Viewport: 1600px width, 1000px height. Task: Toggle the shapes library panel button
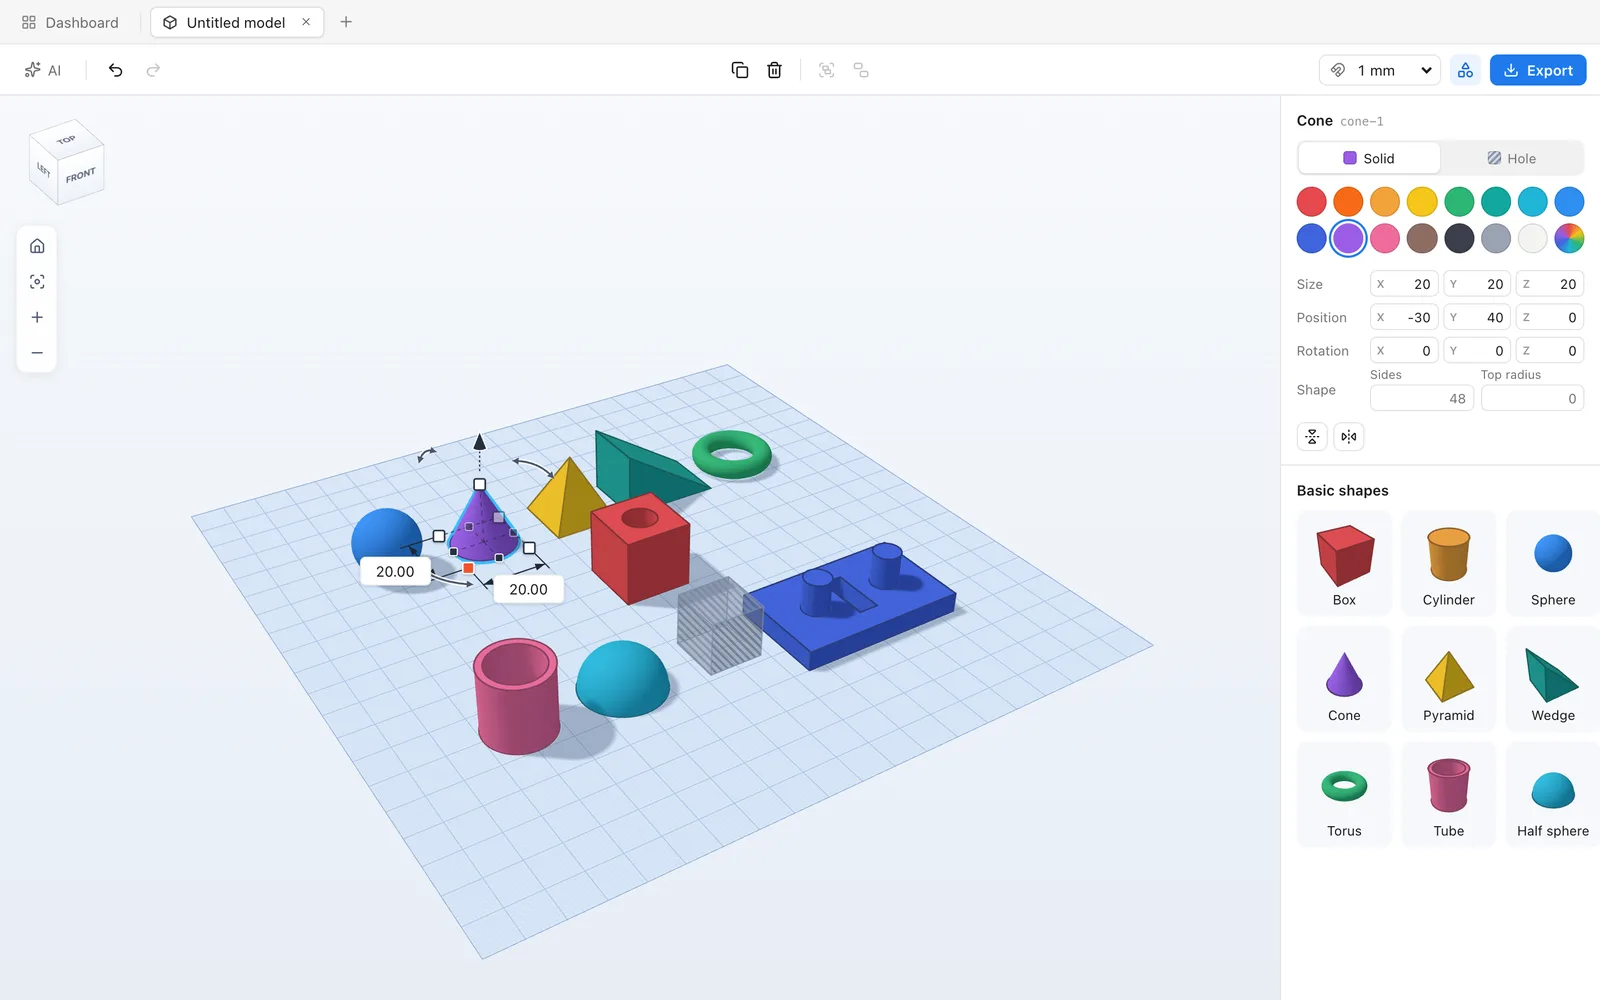[1465, 70]
